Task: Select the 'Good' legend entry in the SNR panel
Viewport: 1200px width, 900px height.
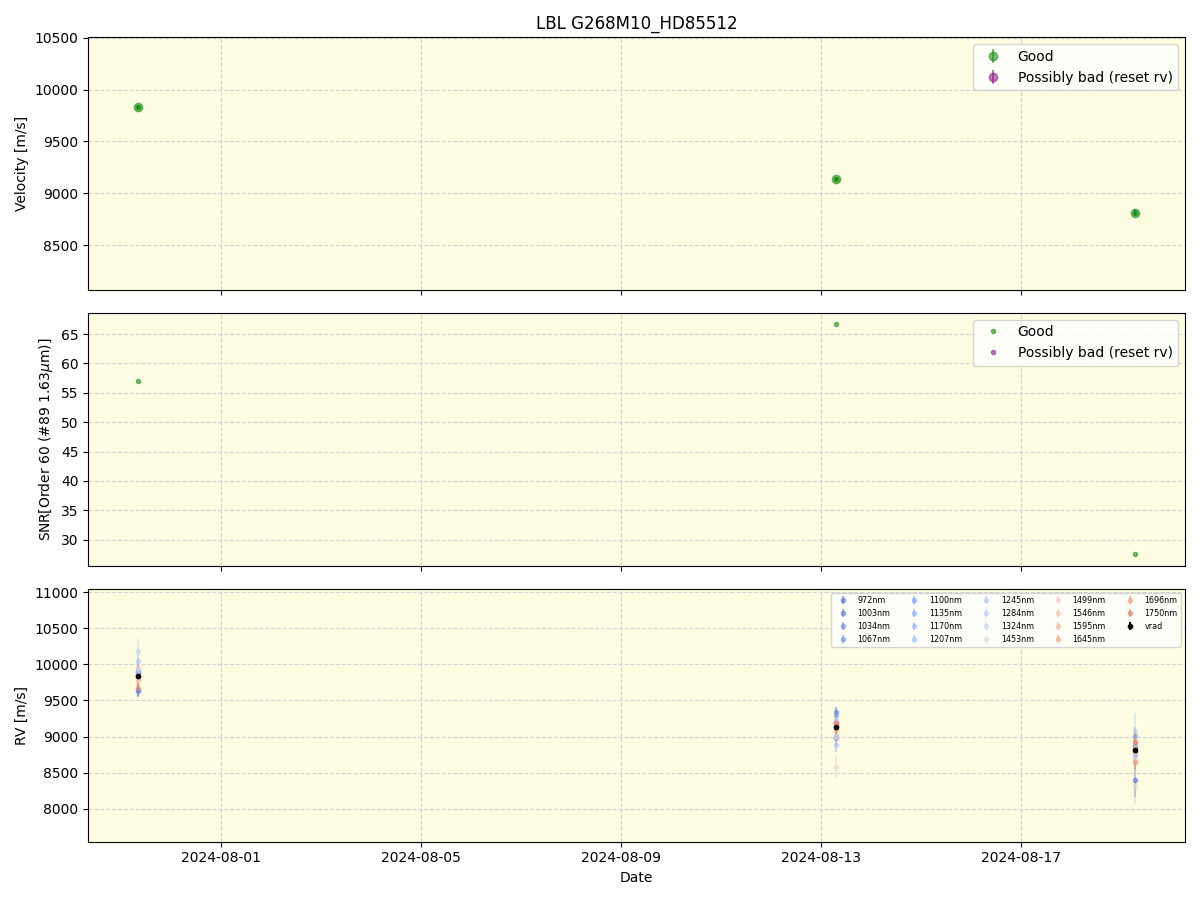Action: [1035, 331]
